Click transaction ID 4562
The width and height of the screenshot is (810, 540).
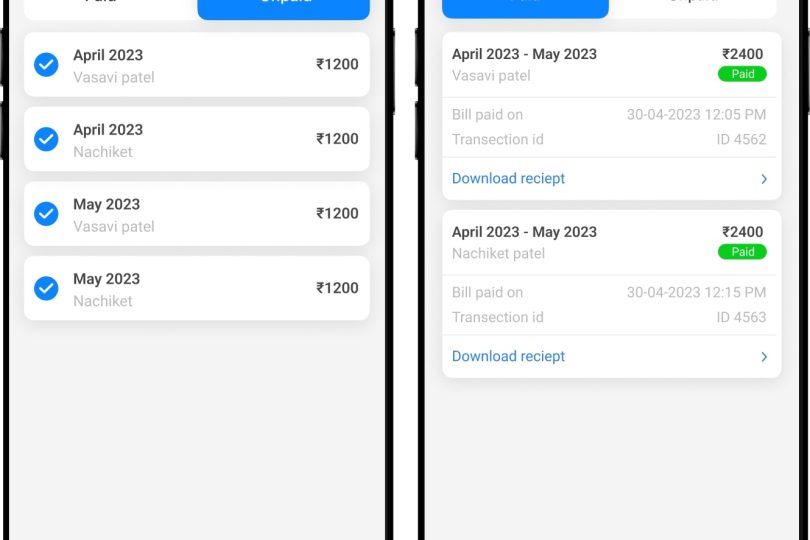pyautogui.click(x=741, y=139)
